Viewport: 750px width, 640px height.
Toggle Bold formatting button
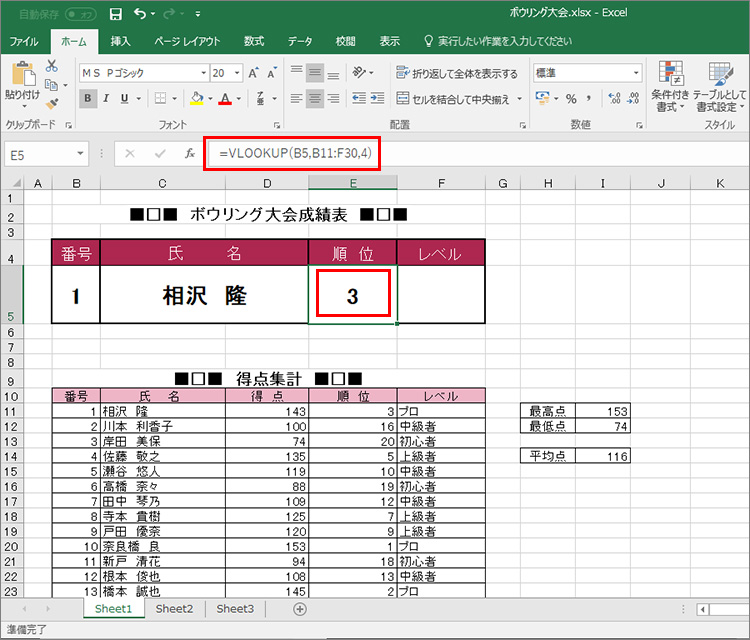[88, 99]
